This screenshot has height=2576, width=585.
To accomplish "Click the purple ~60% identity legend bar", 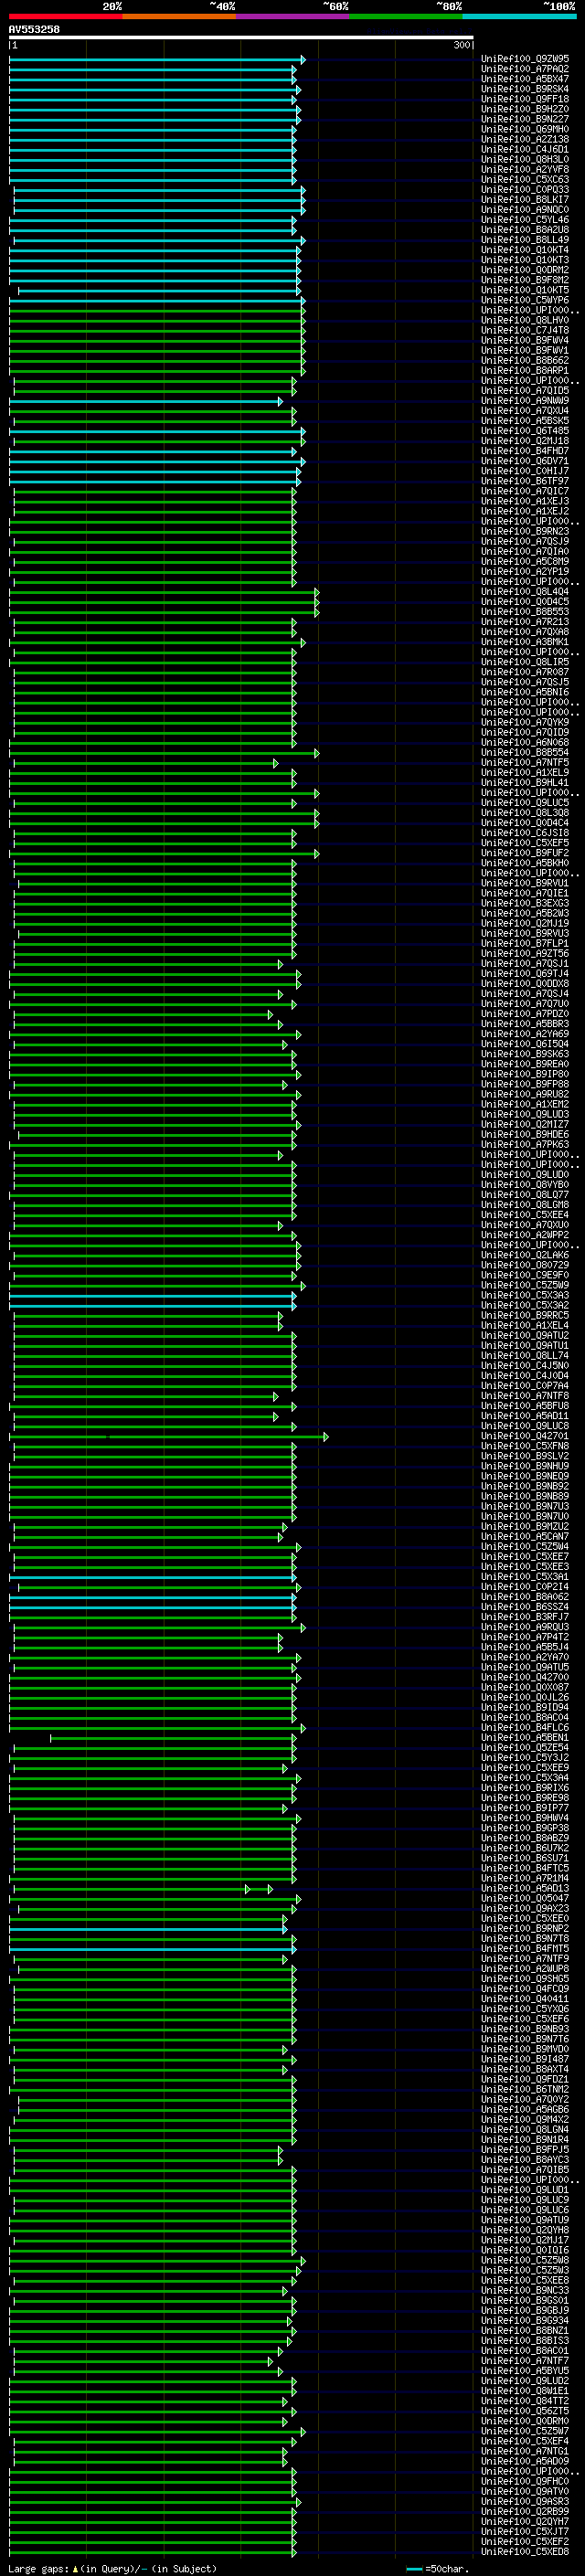I will (x=293, y=16).
